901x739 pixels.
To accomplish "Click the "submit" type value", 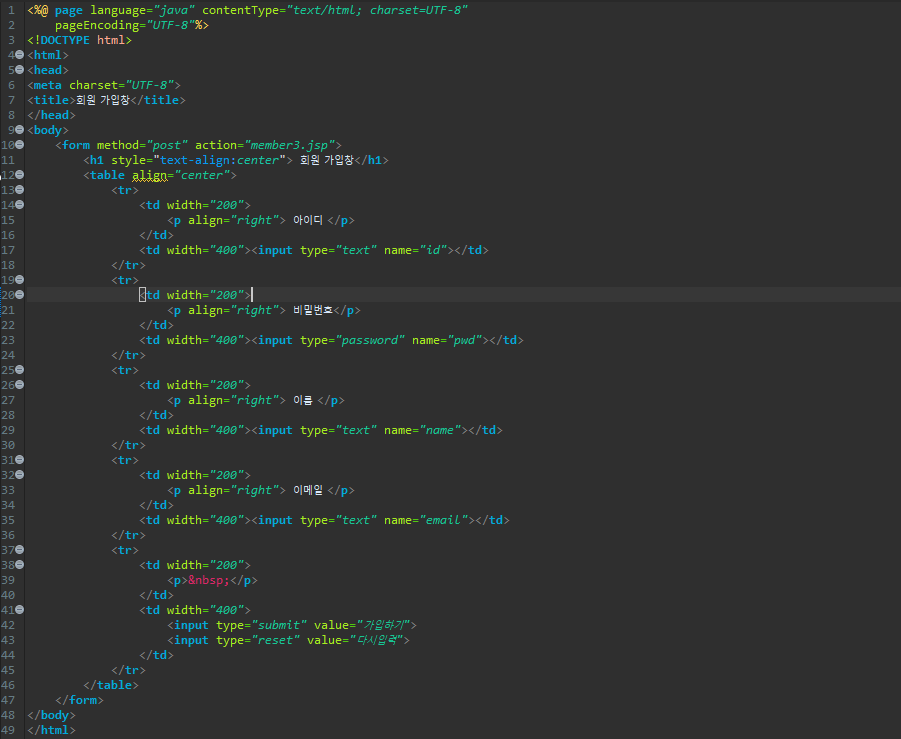I will (x=279, y=625).
